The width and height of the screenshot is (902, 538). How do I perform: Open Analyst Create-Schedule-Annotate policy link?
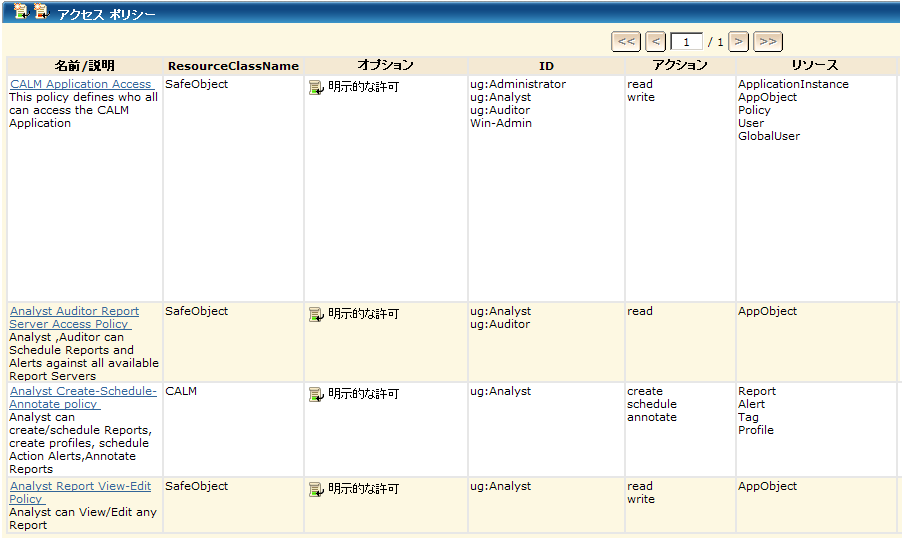pyautogui.click(x=83, y=398)
